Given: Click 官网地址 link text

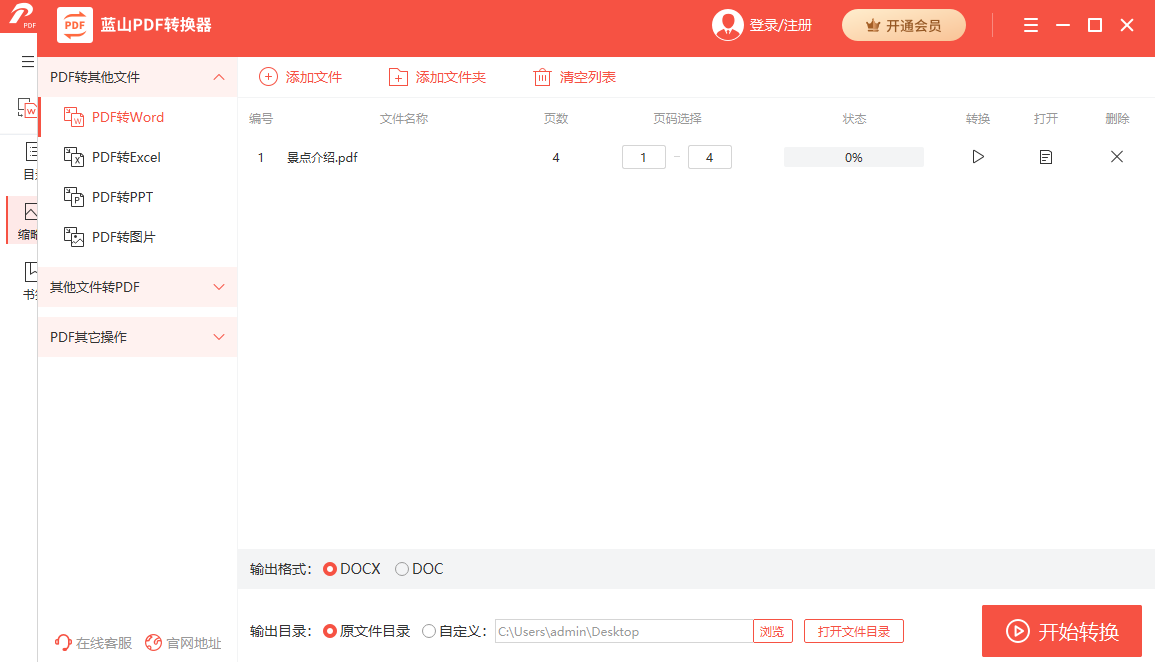Looking at the screenshot, I should (x=194, y=643).
